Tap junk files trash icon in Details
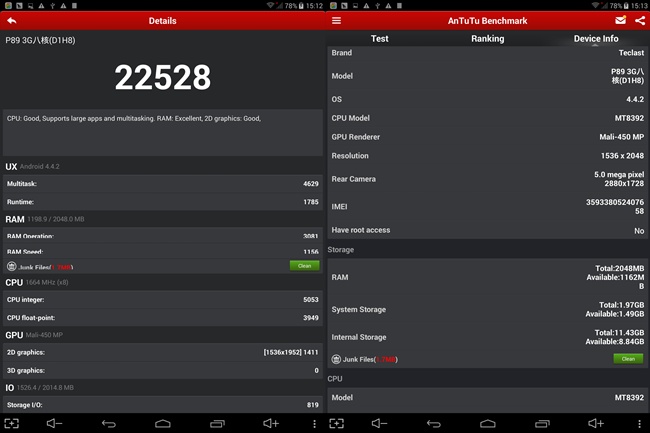 [x=12, y=266]
